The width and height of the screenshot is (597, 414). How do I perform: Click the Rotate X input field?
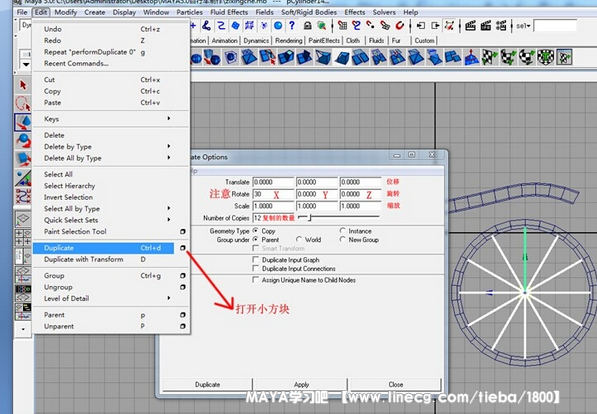tap(274, 194)
